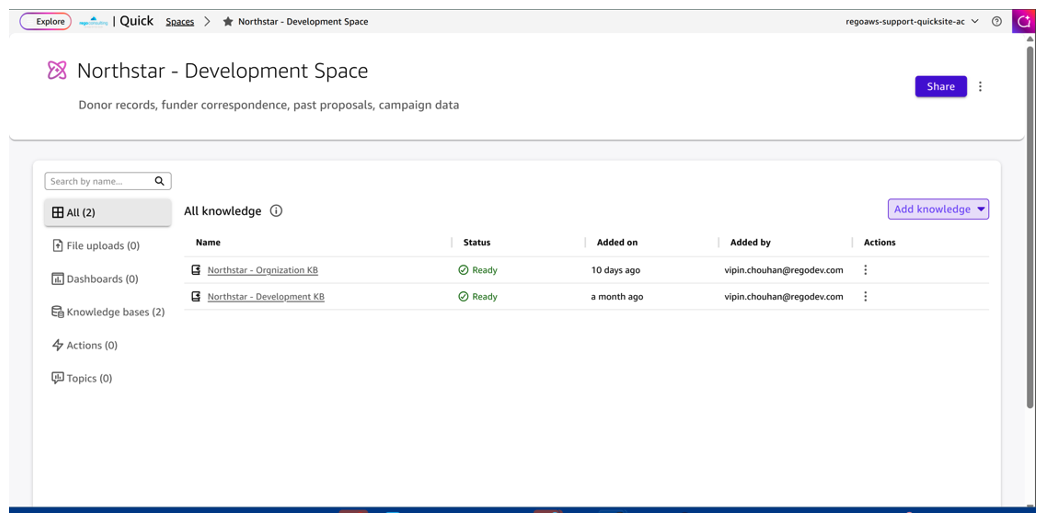Viewport: 1048px width, 518px height.
Task: Select the All (2) filter
Action: pyautogui.click(x=108, y=213)
